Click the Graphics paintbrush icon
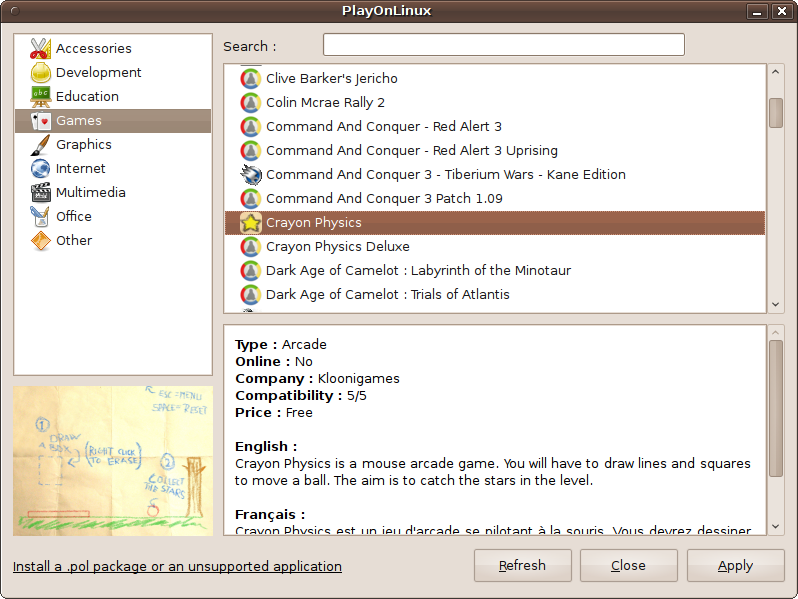Viewport: 798px width, 599px height. coord(40,145)
